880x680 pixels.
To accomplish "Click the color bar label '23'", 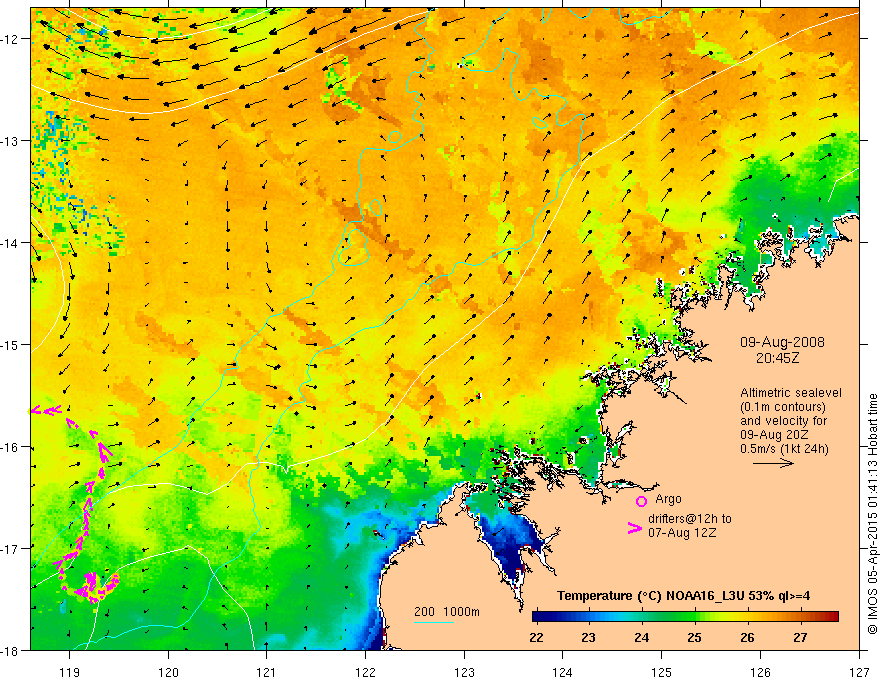I will coord(588,637).
